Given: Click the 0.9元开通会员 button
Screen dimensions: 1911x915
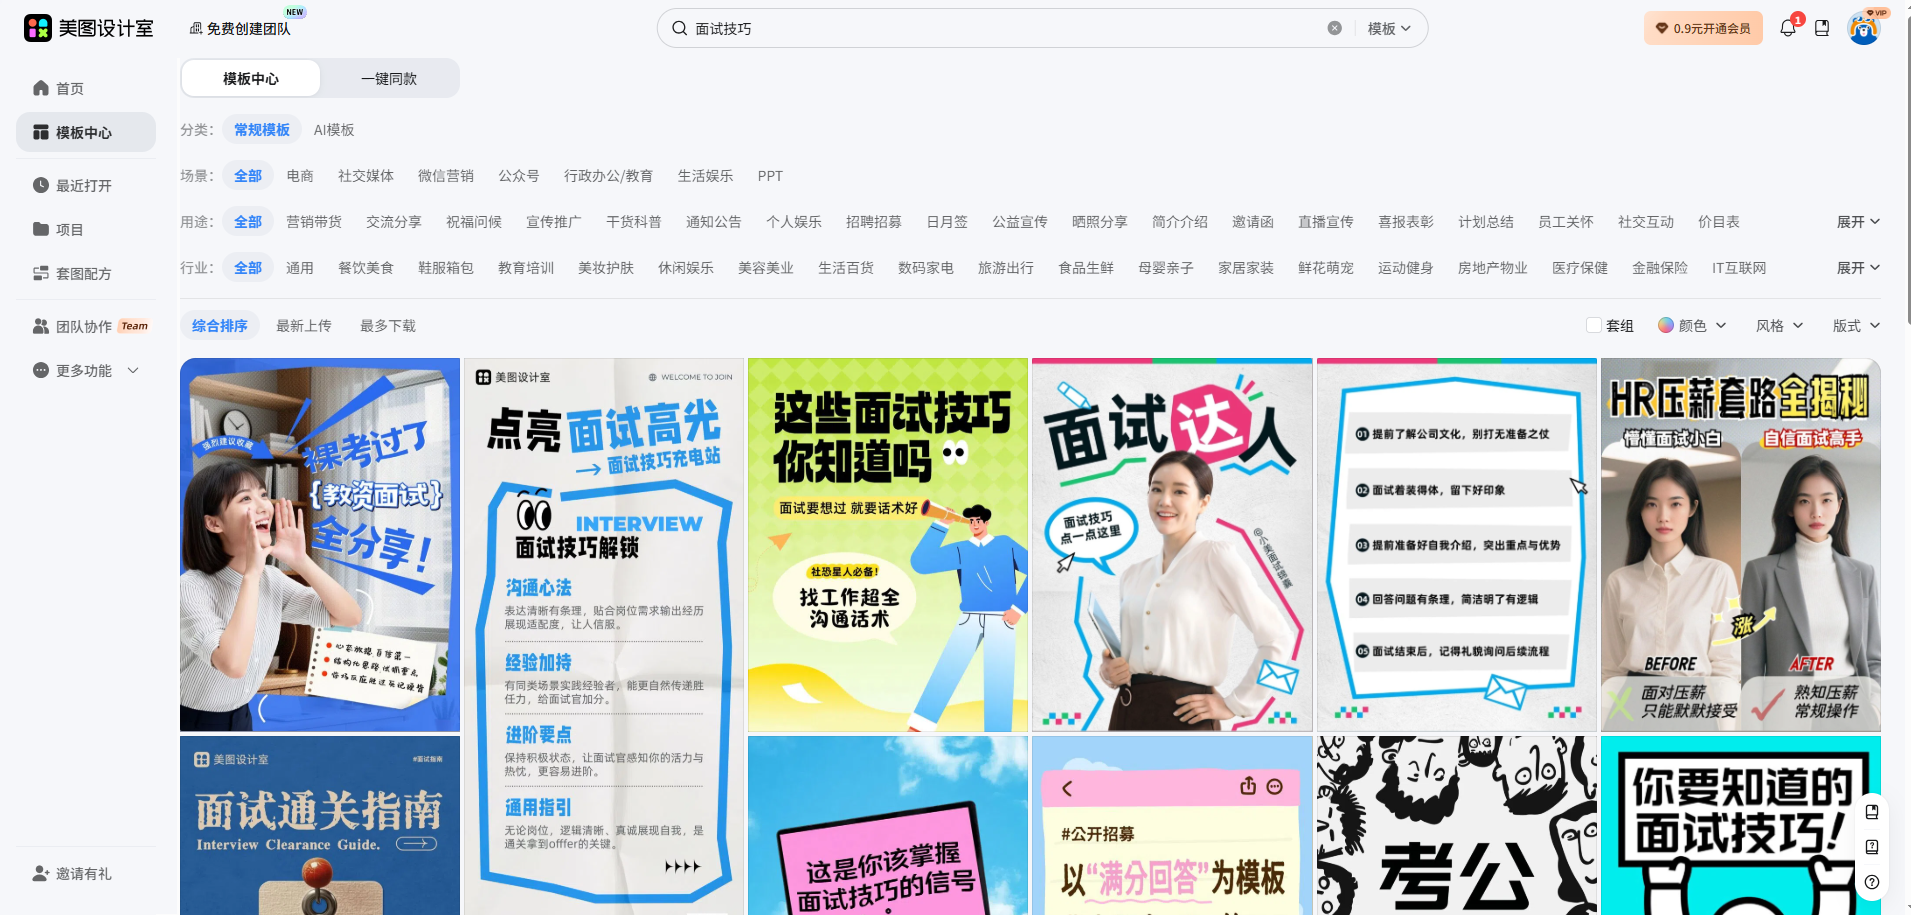Looking at the screenshot, I should (1703, 28).
